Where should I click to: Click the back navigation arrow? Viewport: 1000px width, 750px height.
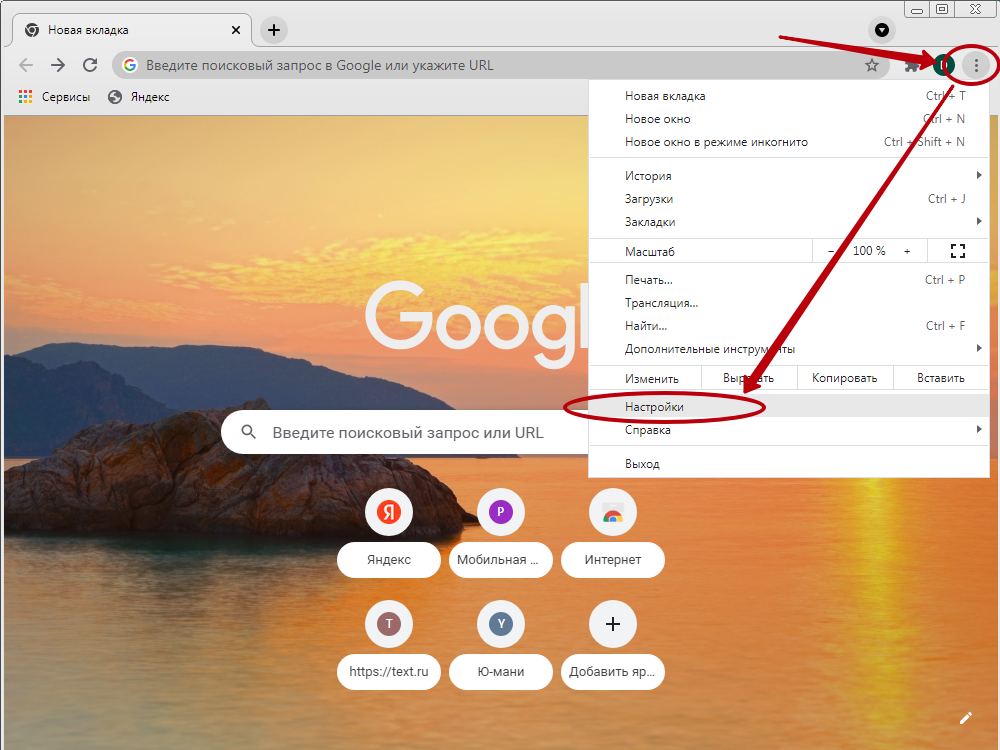(x=26, y=65)
